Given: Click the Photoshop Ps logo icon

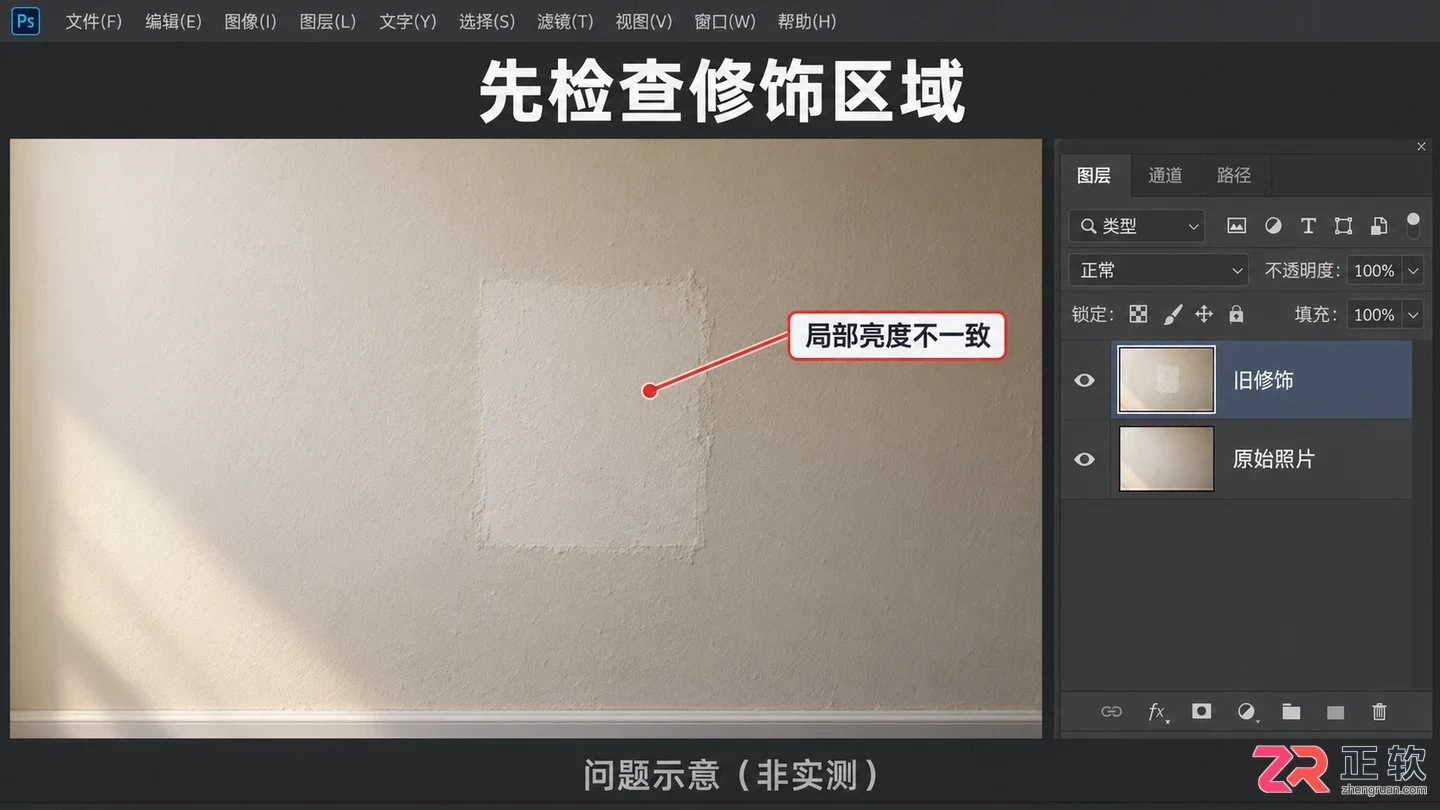Looking at the screenshot, I should click(26, 21).
